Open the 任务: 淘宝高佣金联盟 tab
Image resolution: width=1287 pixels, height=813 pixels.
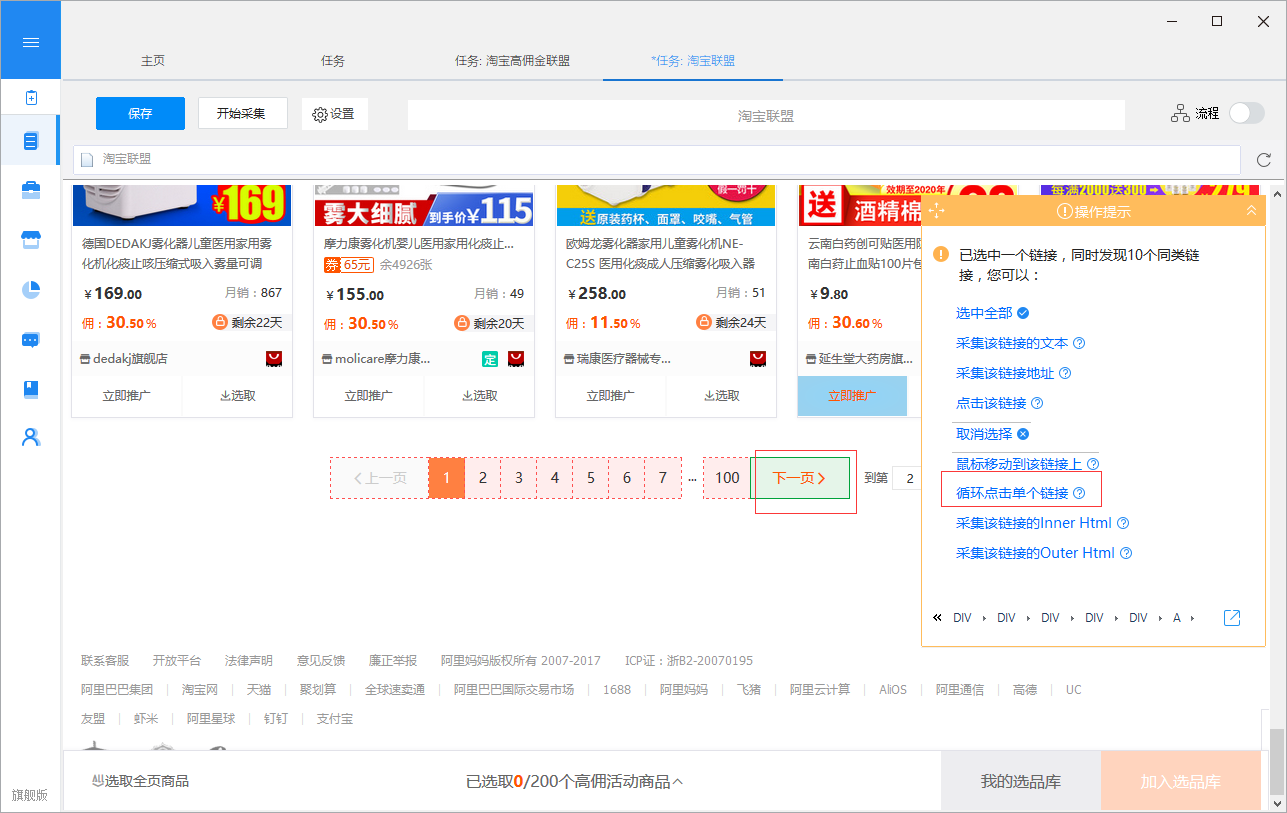[x=512, y=60]
